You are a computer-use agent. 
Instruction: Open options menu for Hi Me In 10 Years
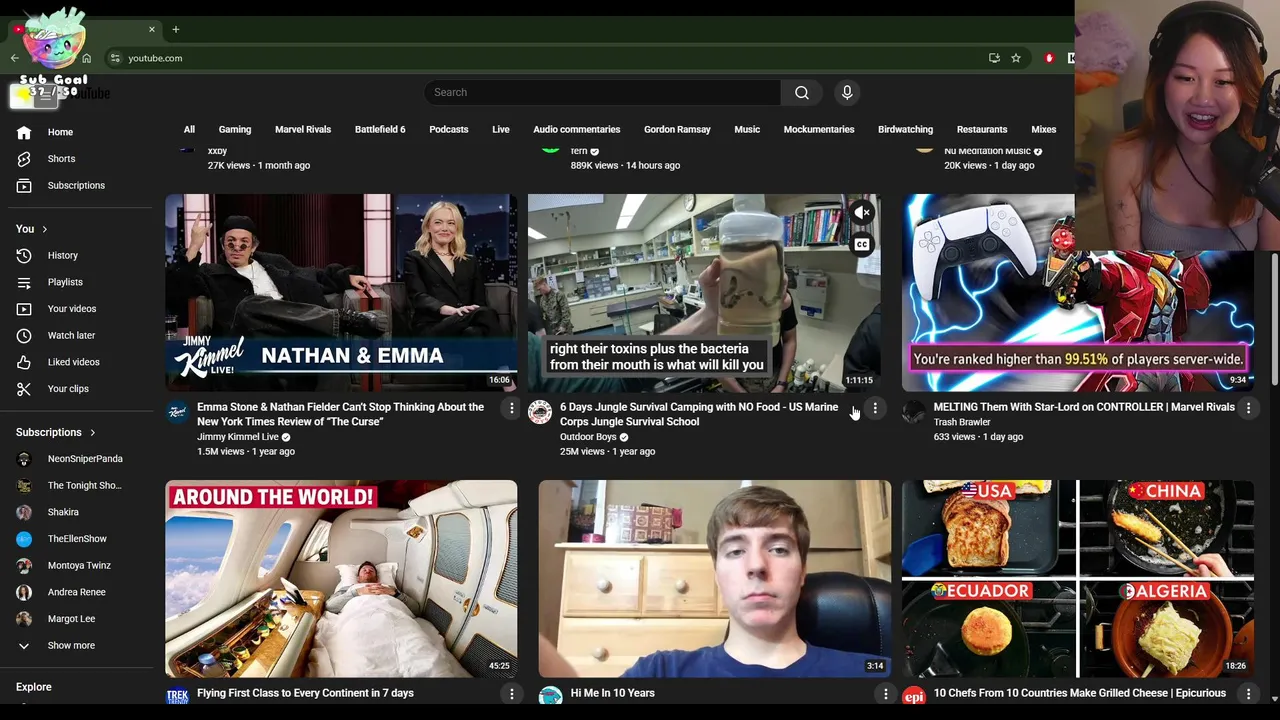[x=885, y=693]
